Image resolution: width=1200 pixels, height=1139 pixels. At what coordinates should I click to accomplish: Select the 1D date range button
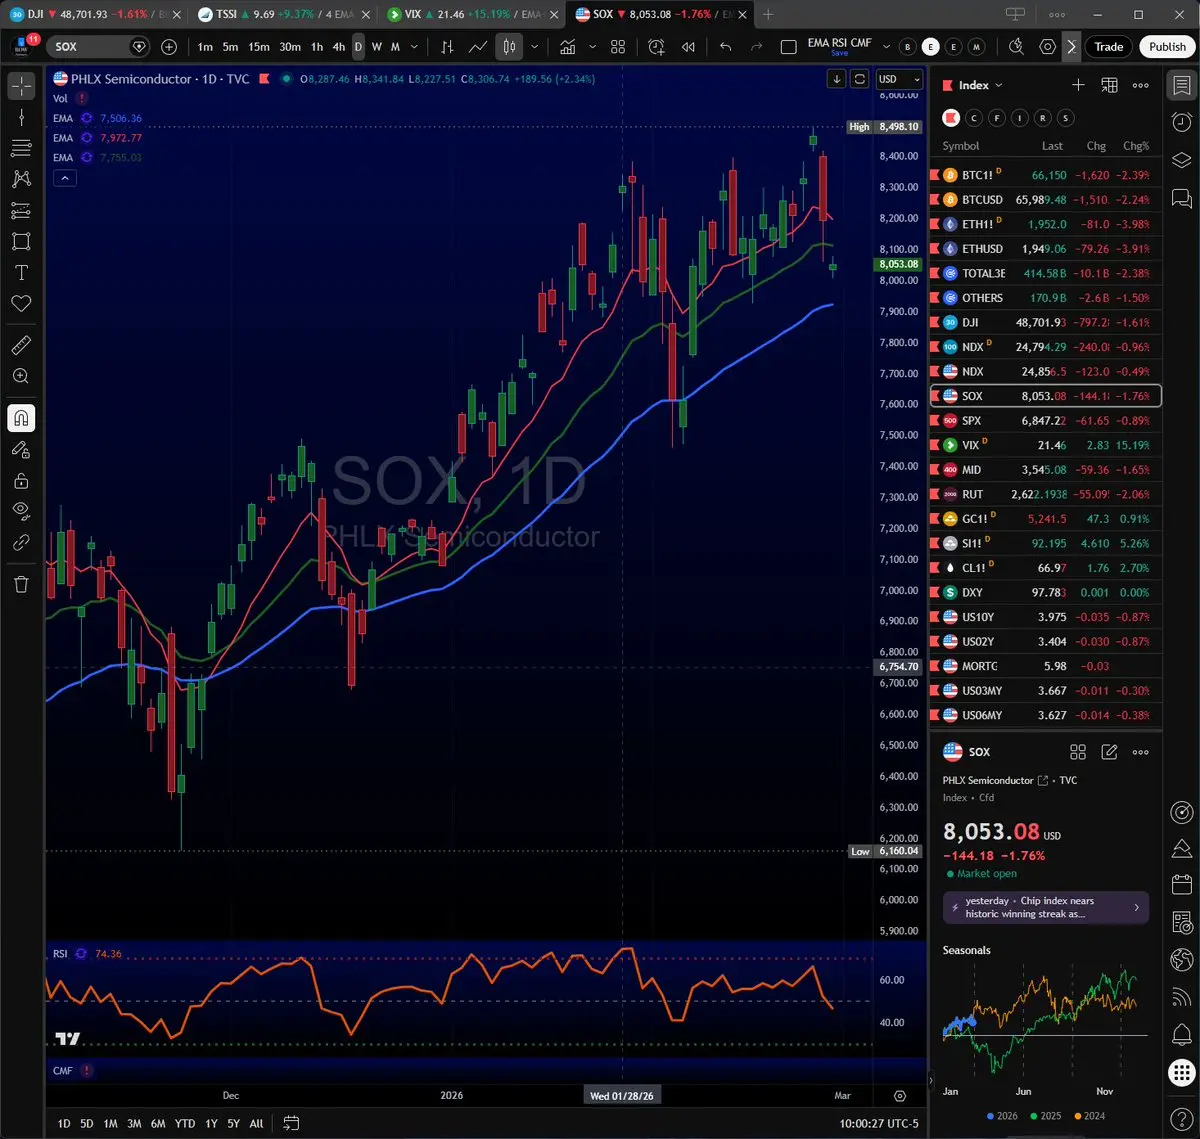(63, 1123)
